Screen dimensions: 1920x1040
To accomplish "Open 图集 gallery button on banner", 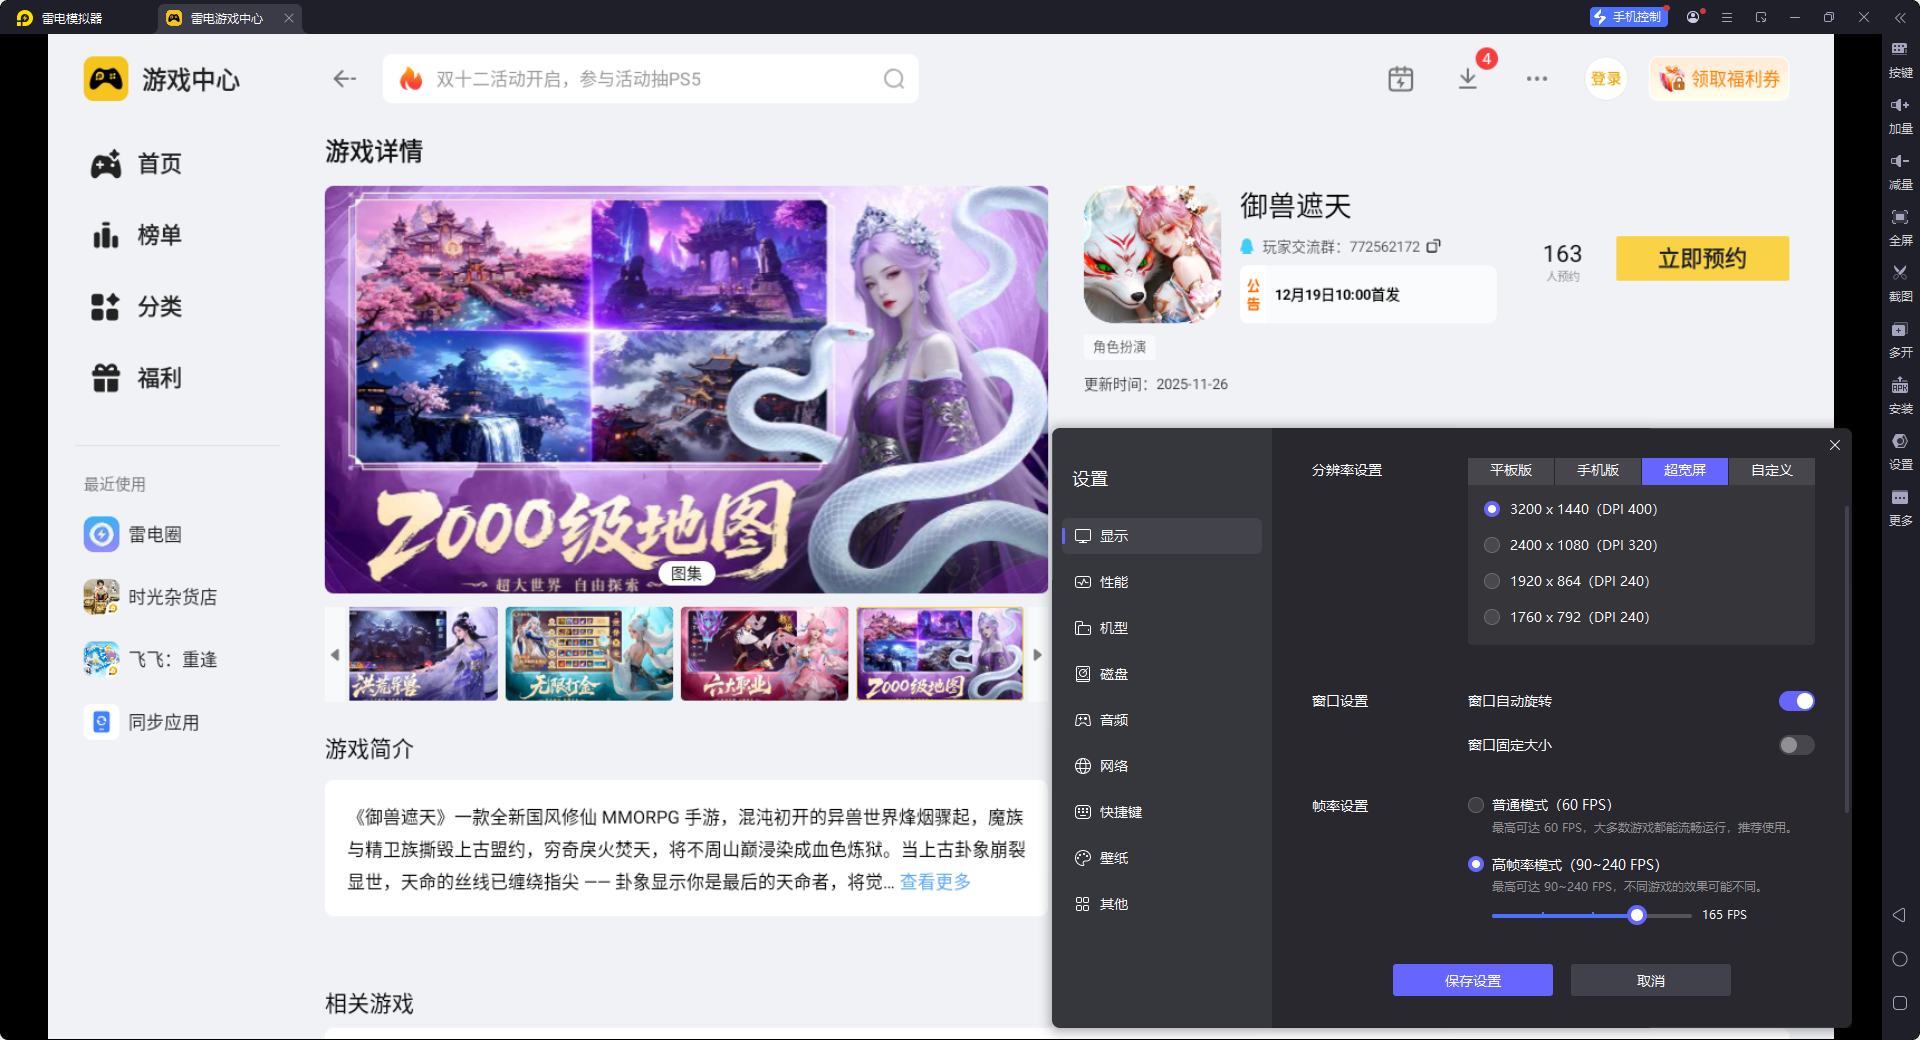I will click(x=687, y=573).
